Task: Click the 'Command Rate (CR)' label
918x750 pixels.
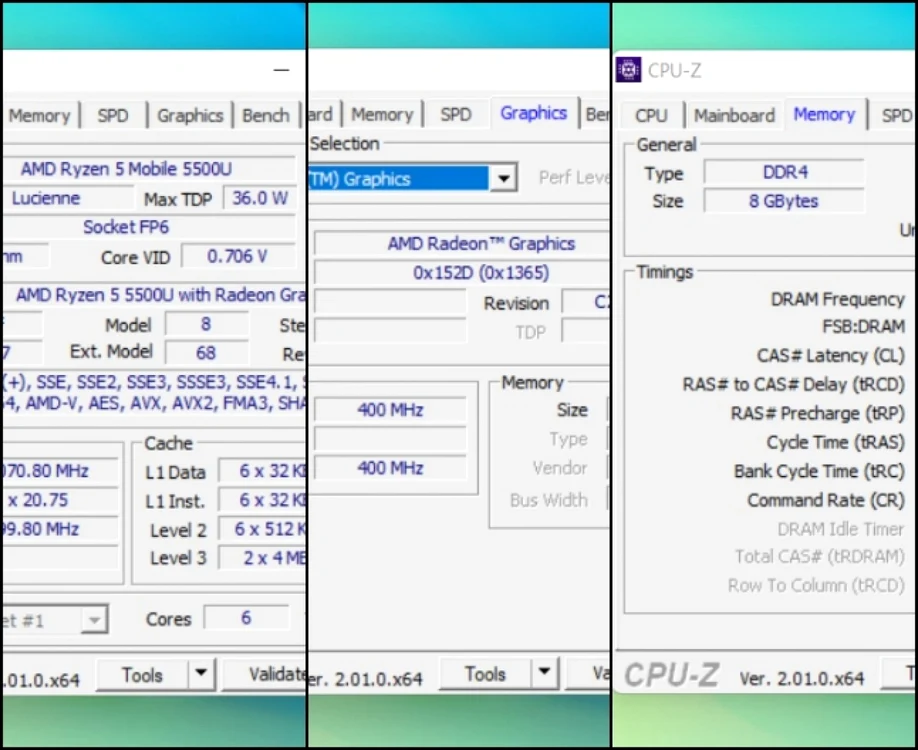Action: pyautogui.click(x=826, y=500)
